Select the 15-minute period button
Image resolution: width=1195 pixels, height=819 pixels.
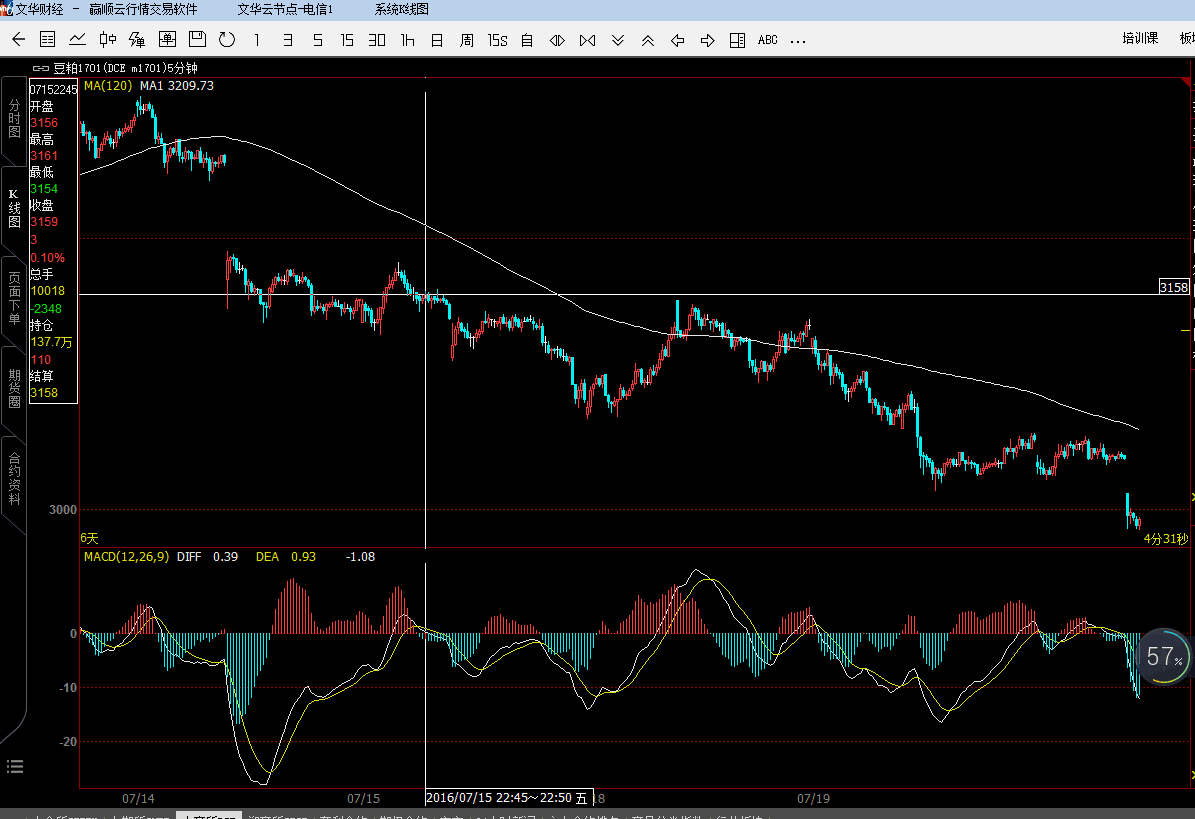coord(347,40)
